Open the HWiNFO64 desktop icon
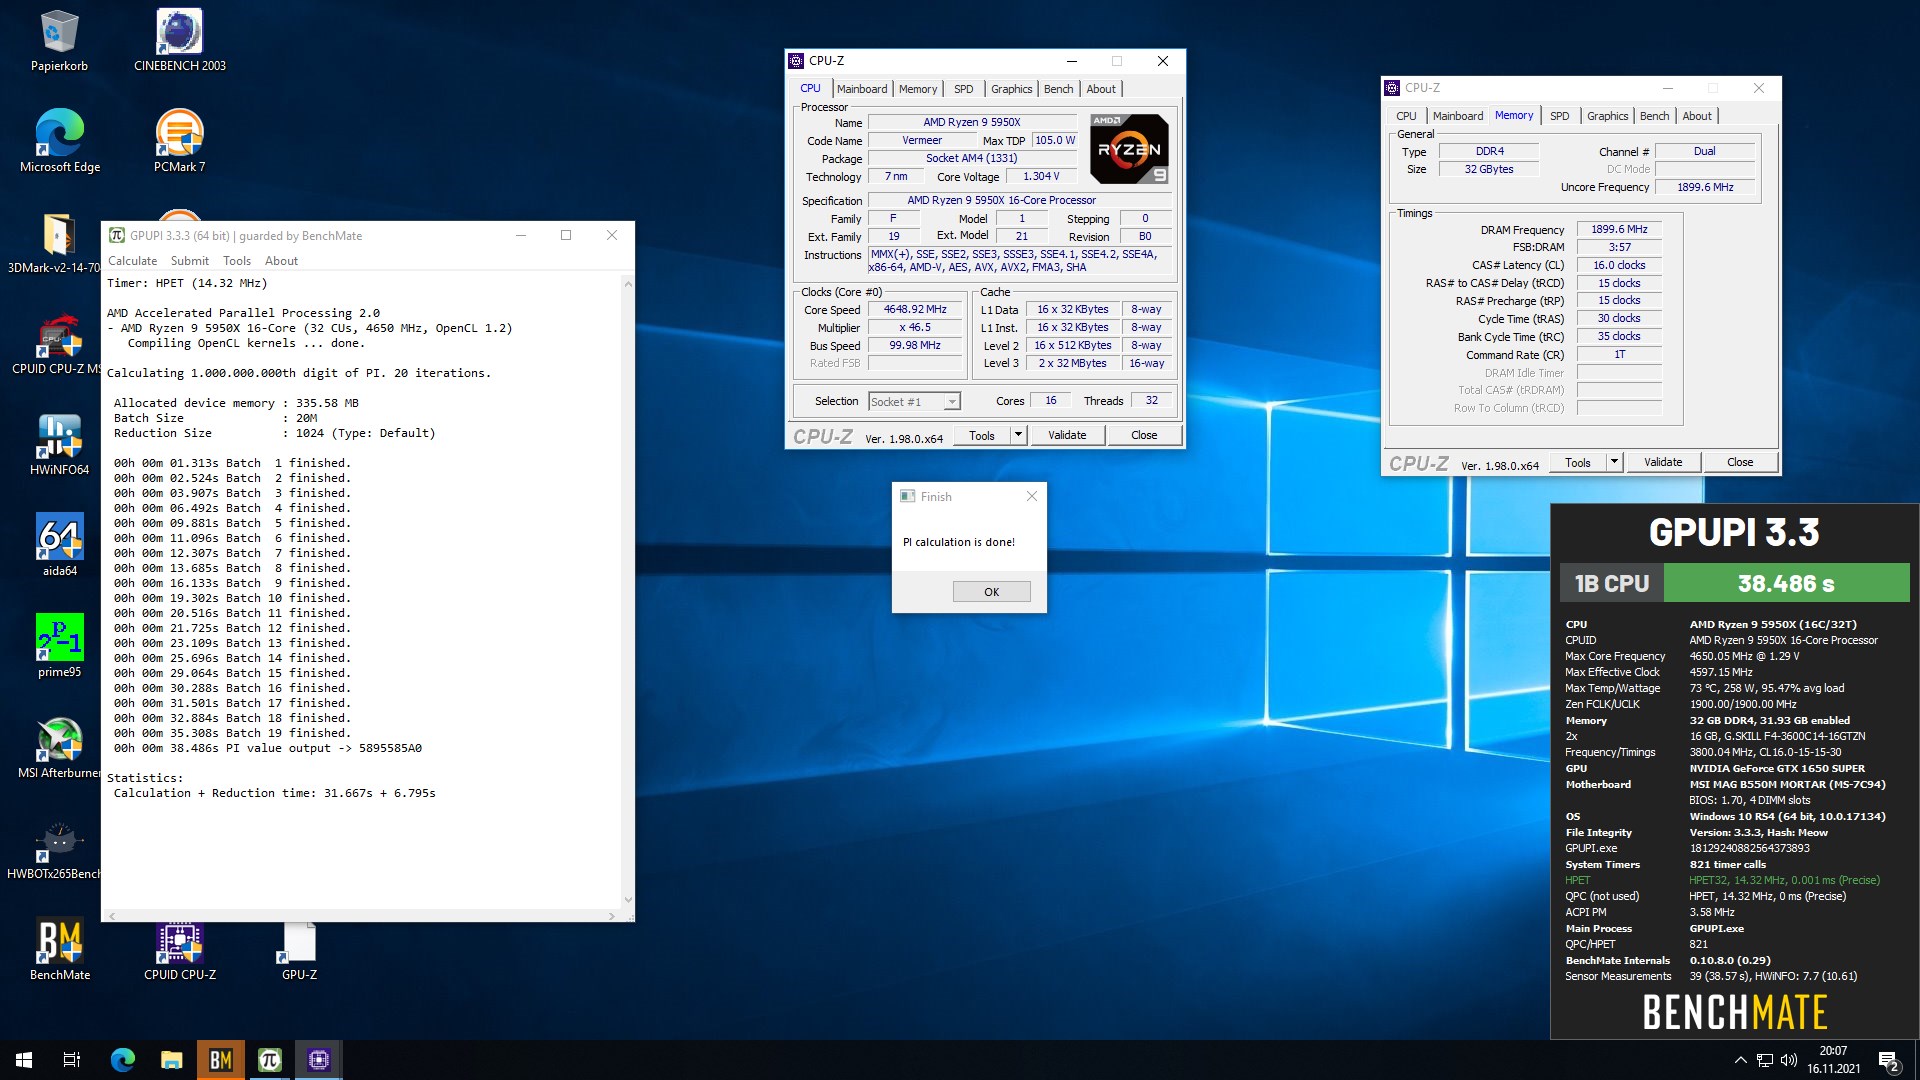 59,445
